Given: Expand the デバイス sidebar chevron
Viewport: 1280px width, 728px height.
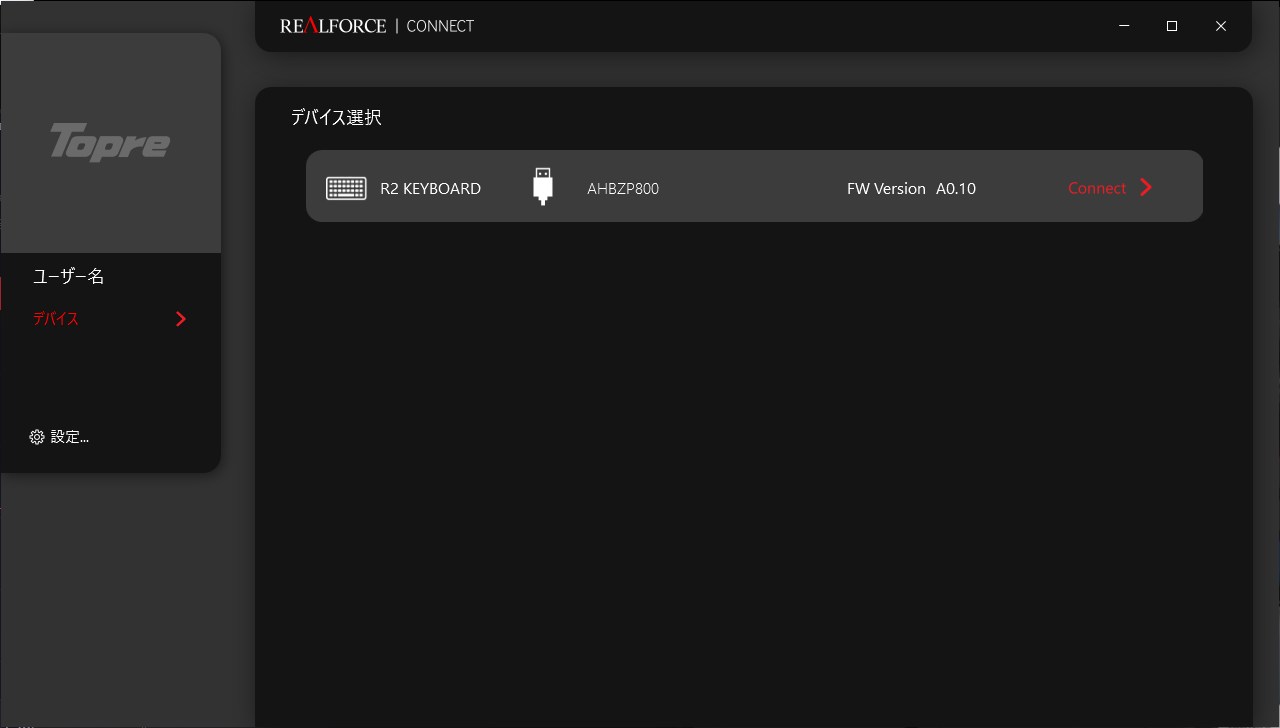Looking at the screenshot, I should coord(181,319).
